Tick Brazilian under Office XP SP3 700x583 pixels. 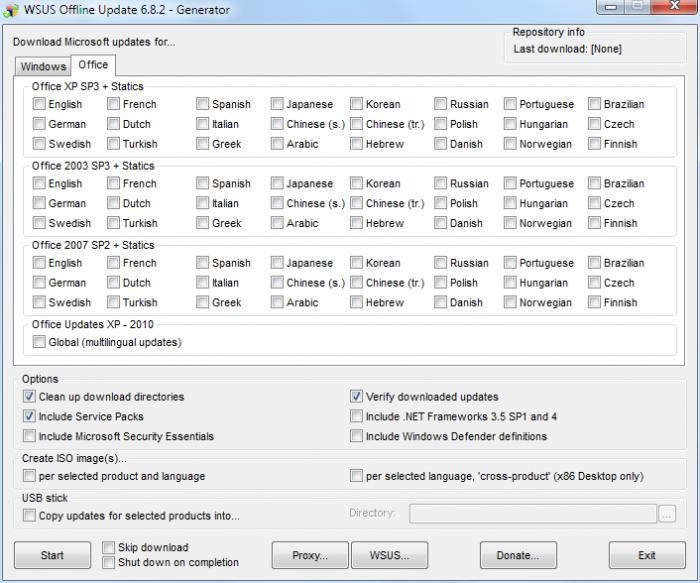[595, 104]
